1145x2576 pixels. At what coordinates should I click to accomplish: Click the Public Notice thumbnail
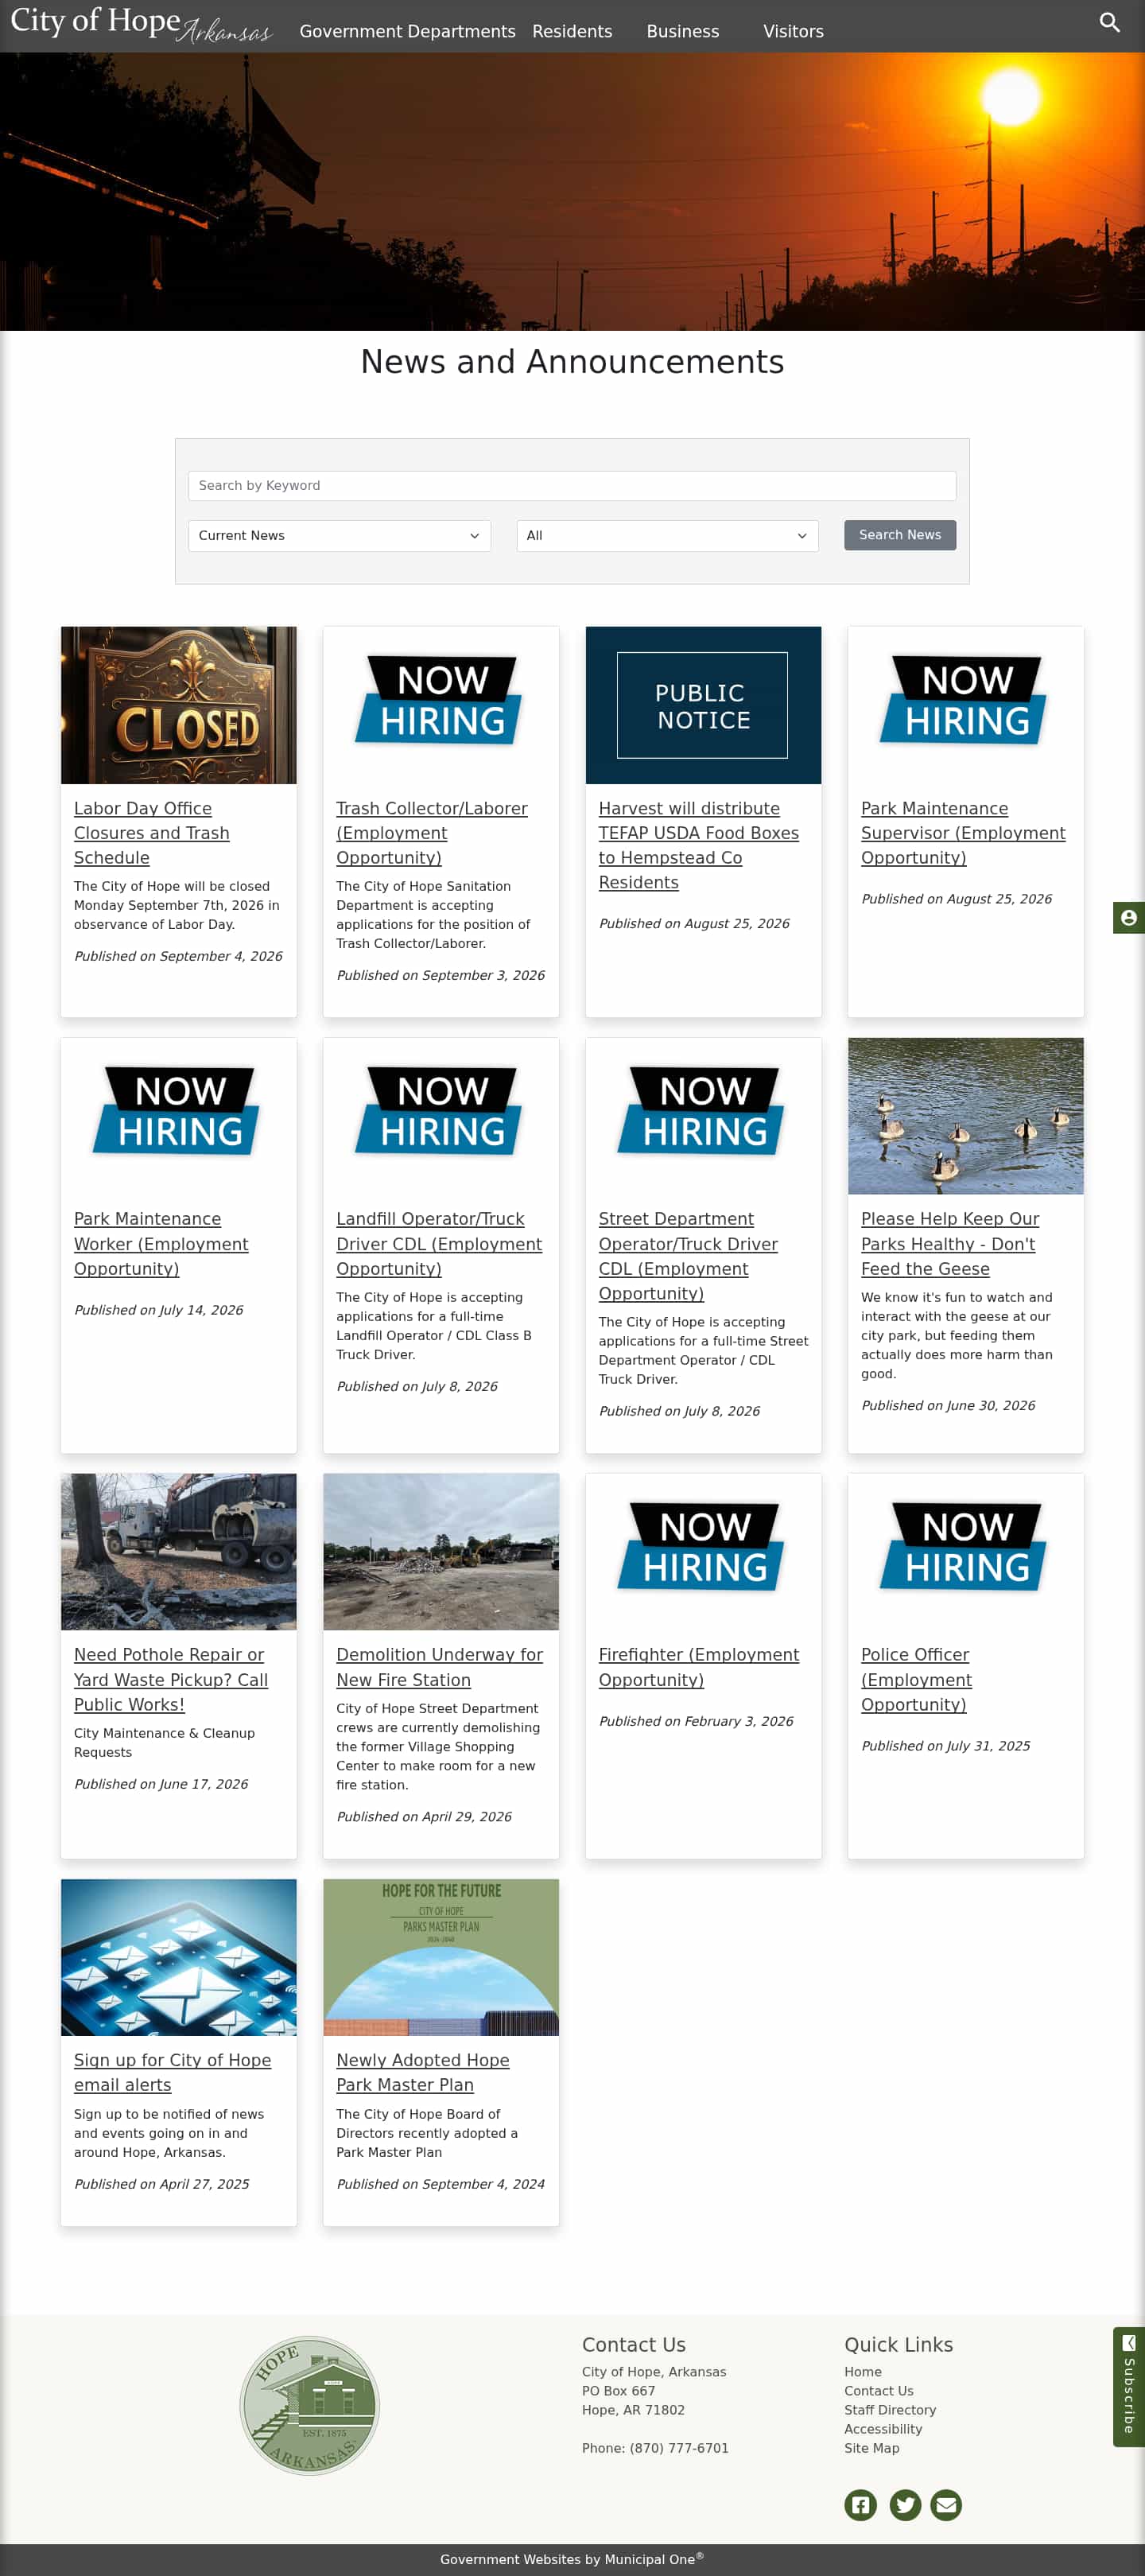pos(703,705)
